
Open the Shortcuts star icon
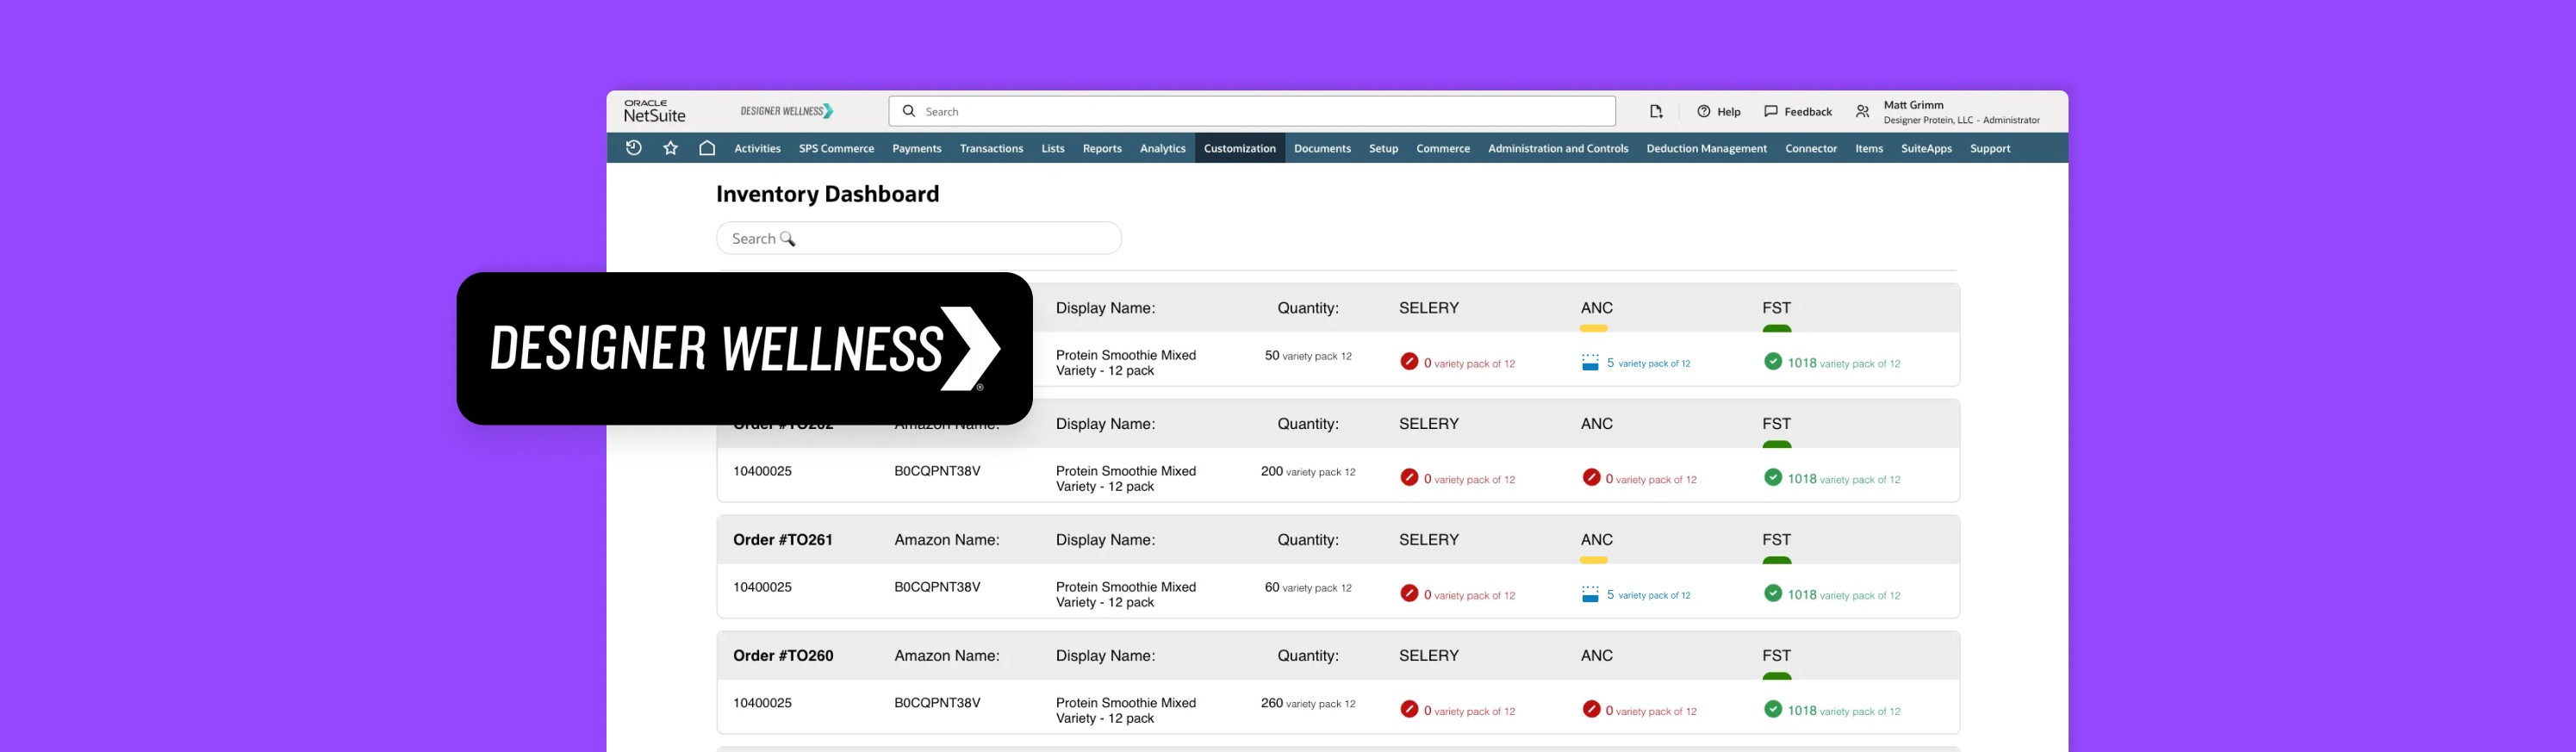point(670,148)
